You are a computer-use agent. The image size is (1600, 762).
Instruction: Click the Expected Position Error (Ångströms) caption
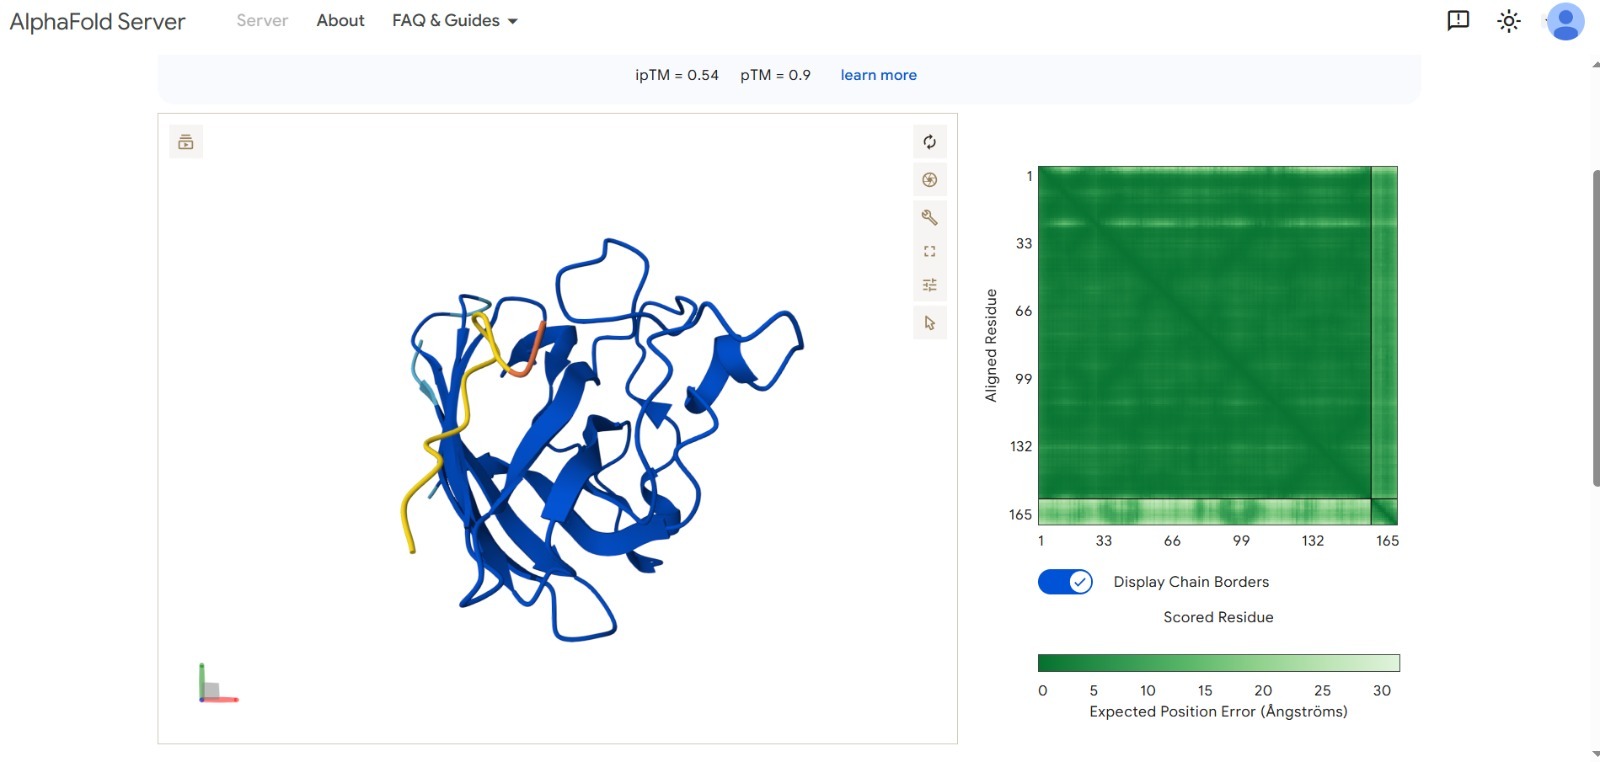1218,711
